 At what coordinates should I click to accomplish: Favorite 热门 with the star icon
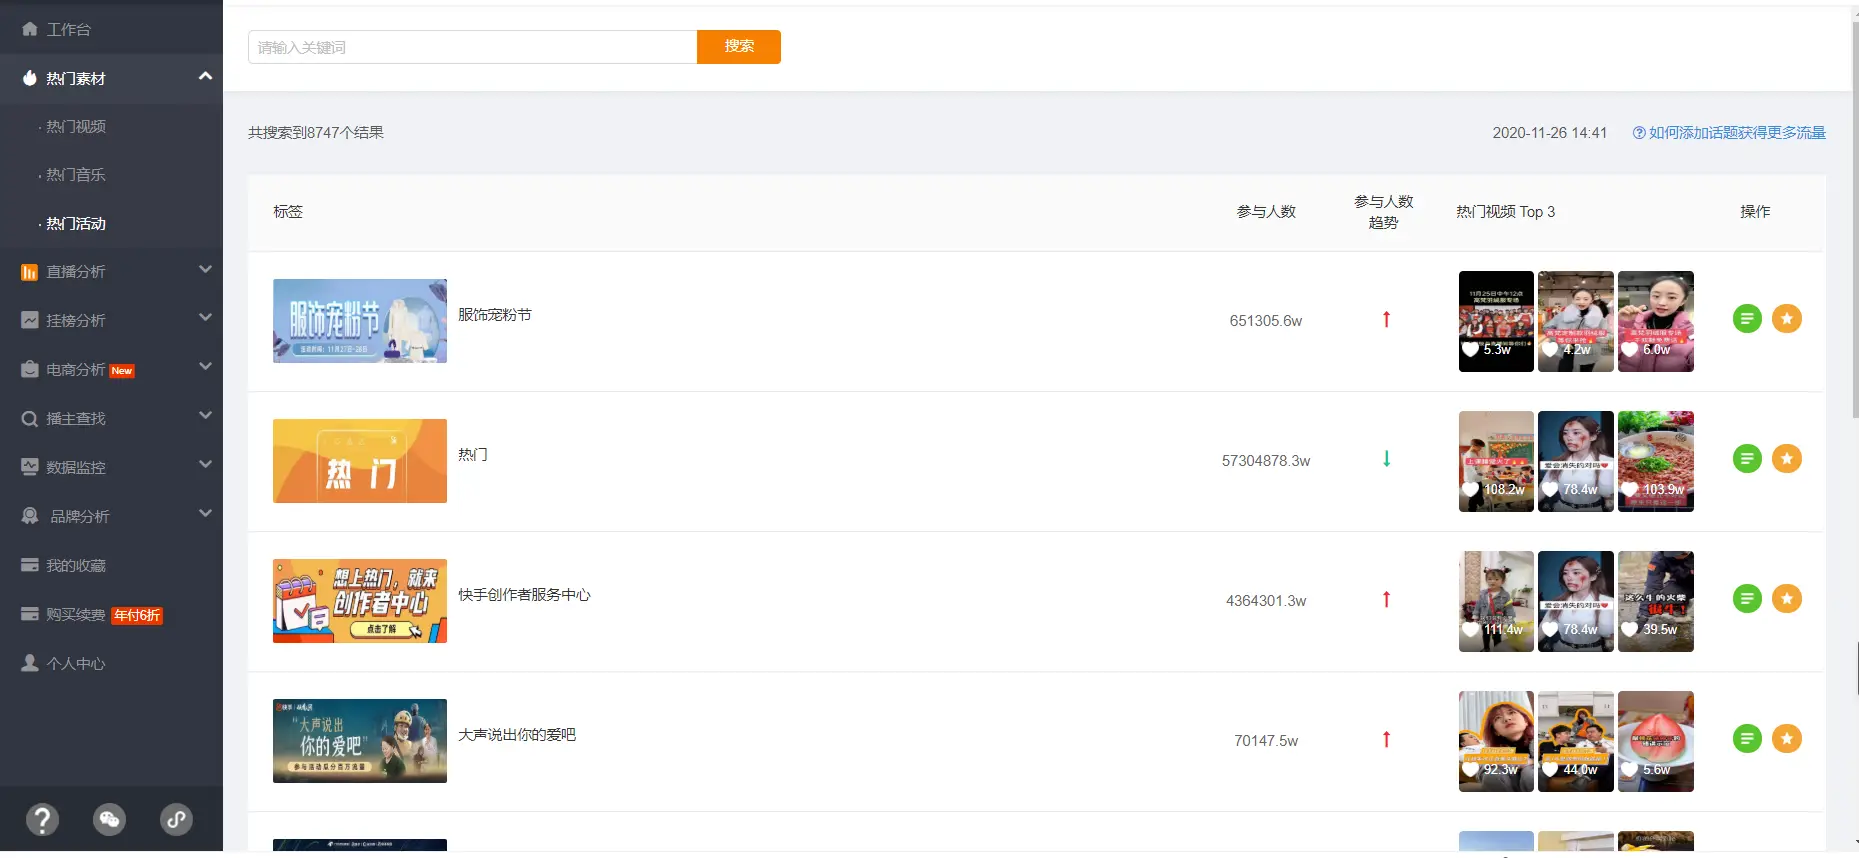[x=1787, y=459]
